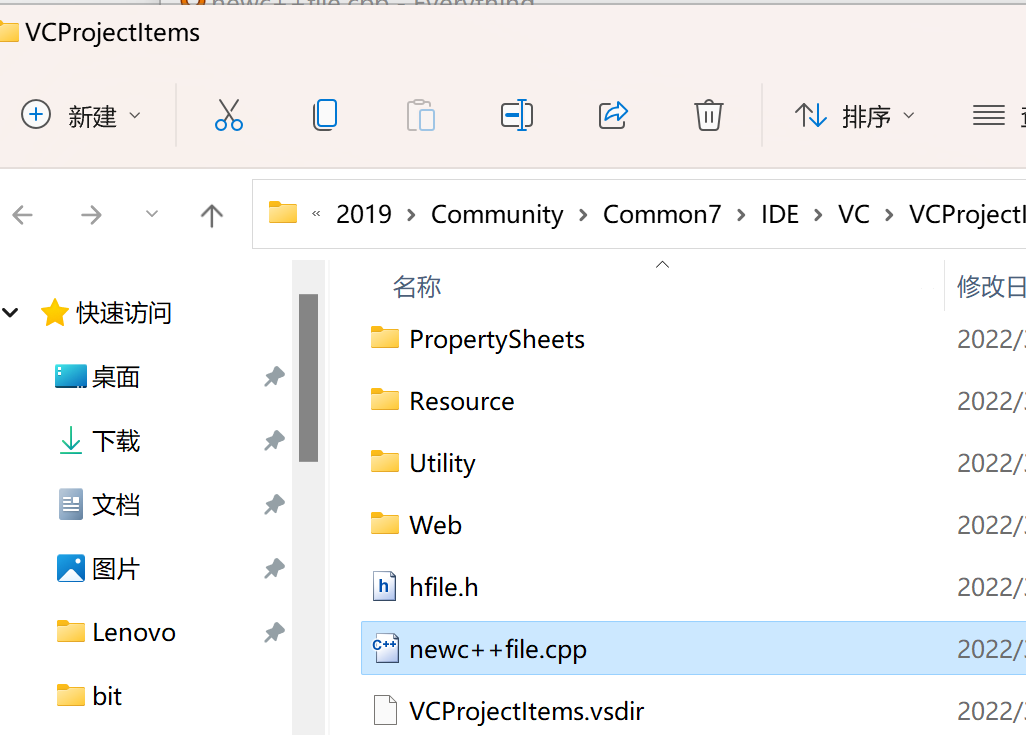The height and width of the screenshot is (735, 1026).
Task: Open the 新建 (New) menu
Action: pos(81,115)
